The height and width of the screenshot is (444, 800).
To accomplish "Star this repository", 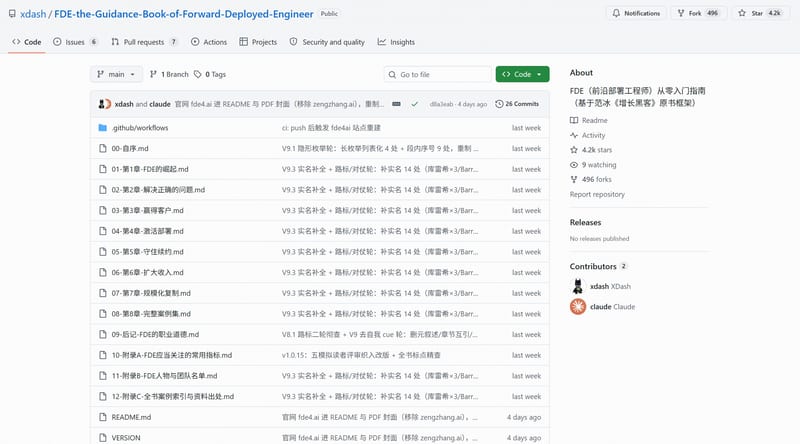I will 759,13.
